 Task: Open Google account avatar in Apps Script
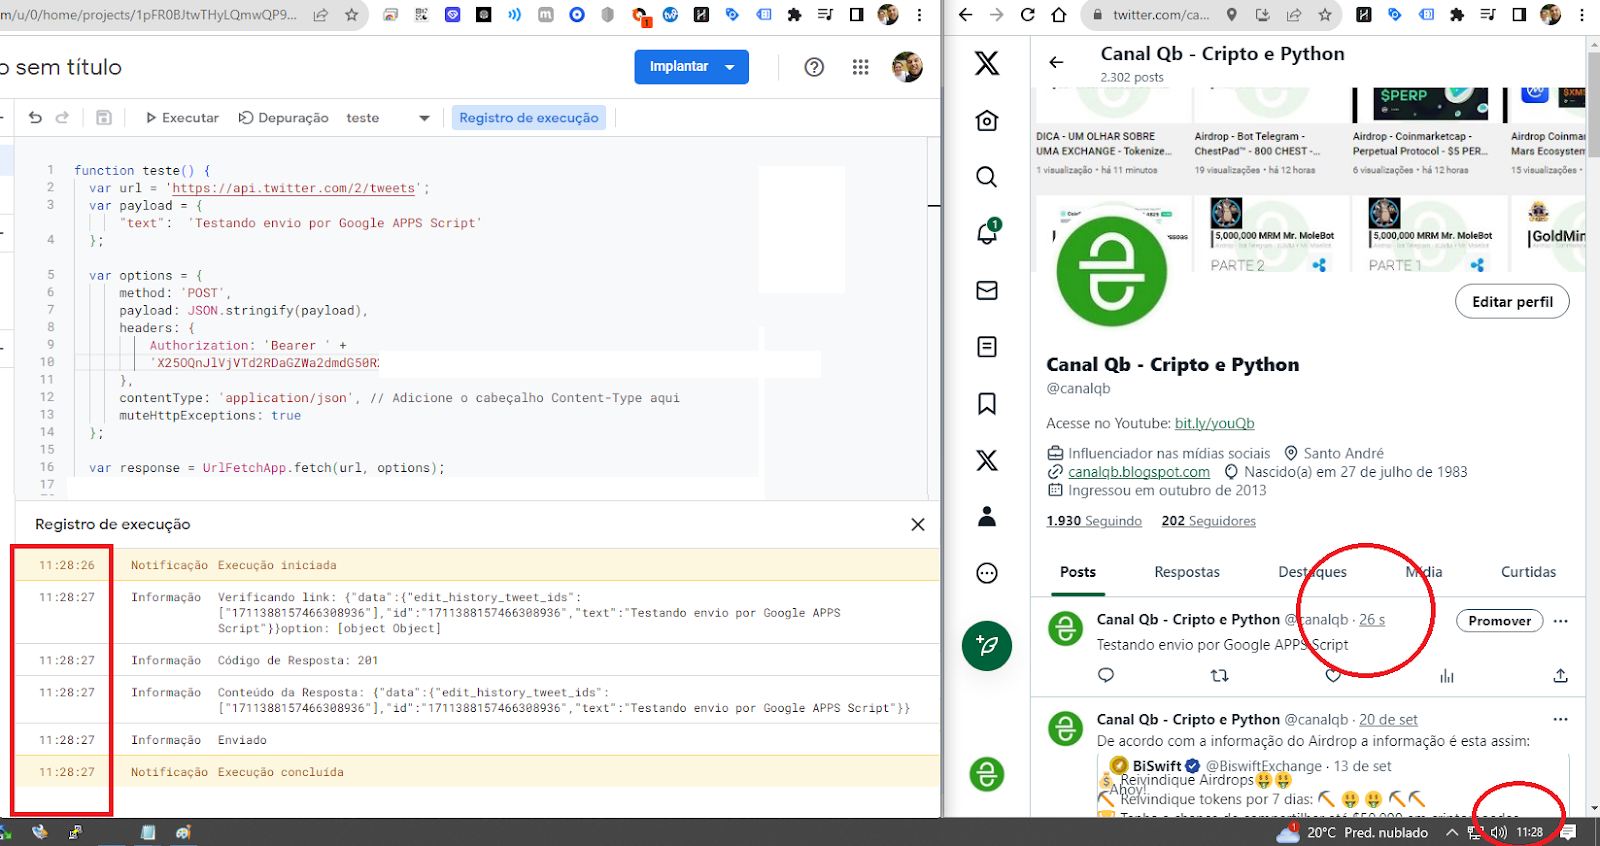click(907, 67)
